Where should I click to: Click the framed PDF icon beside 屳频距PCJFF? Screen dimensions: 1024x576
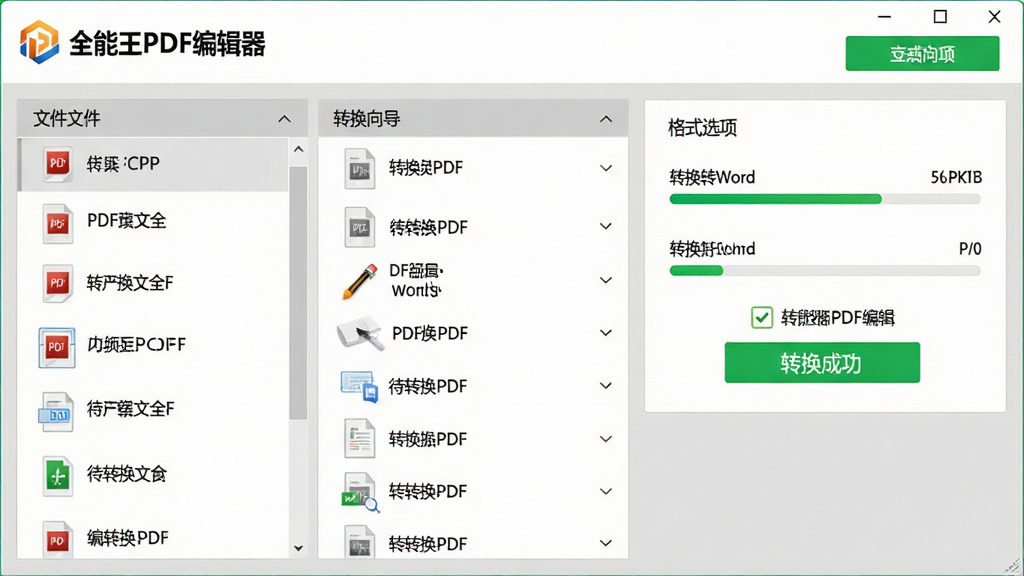[57, 347]
